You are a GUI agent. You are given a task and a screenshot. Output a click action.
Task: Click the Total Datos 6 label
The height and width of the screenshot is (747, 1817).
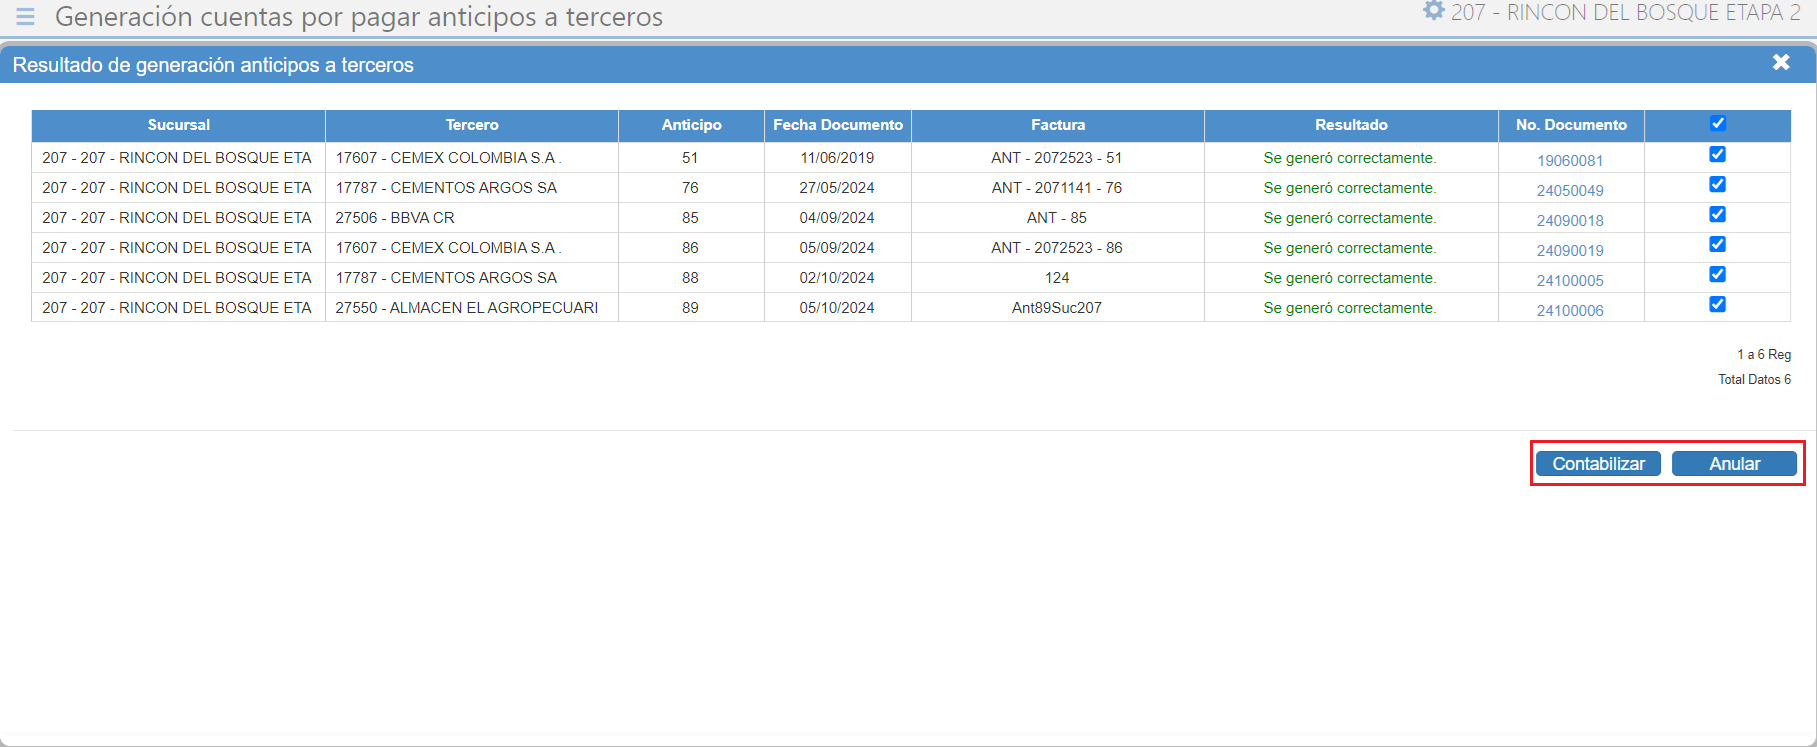[1754, 380]
